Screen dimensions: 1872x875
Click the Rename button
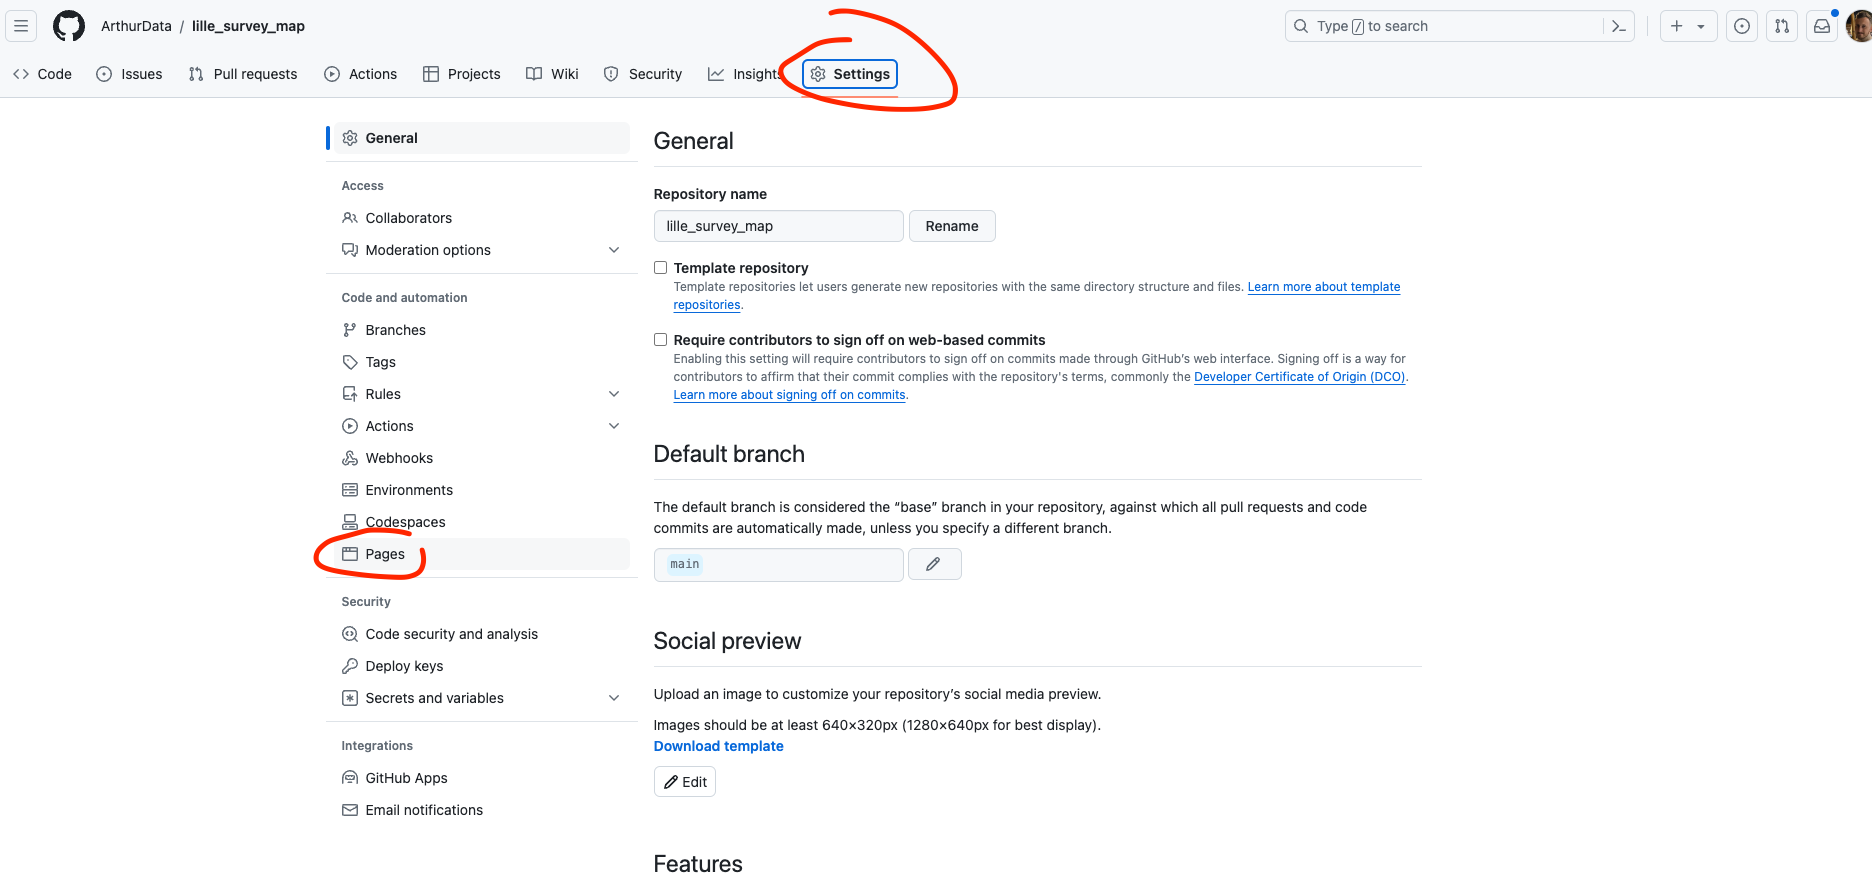point(952,226)
